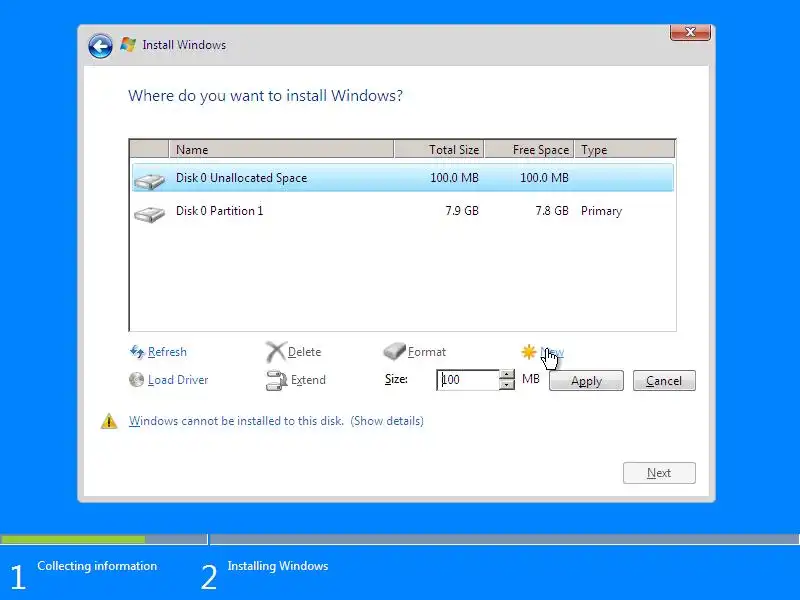Refresh the disk list
800x600 pixels.
tap(167, 352)
